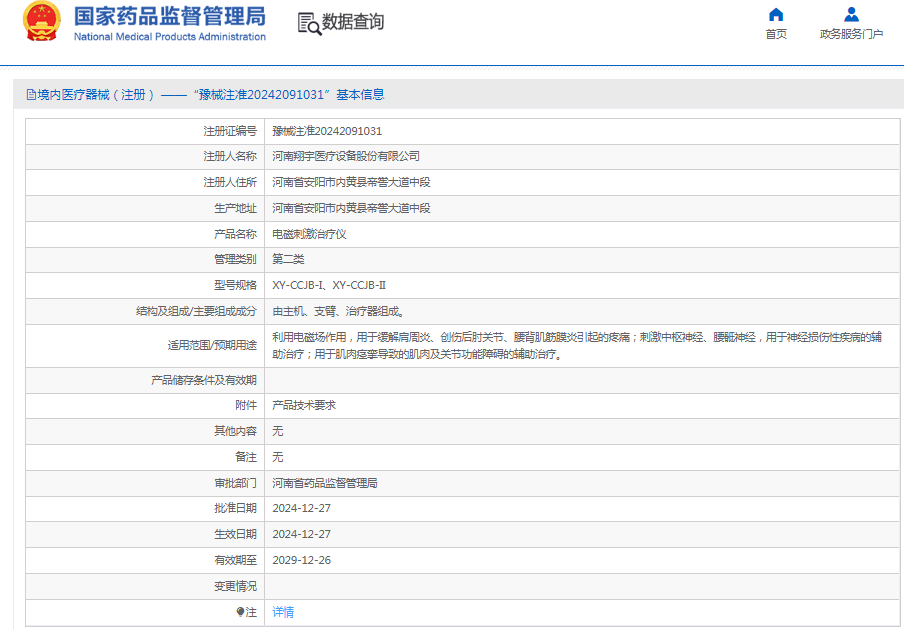
Task: Click the 型号规格 label
Action: tap(235, 285)
